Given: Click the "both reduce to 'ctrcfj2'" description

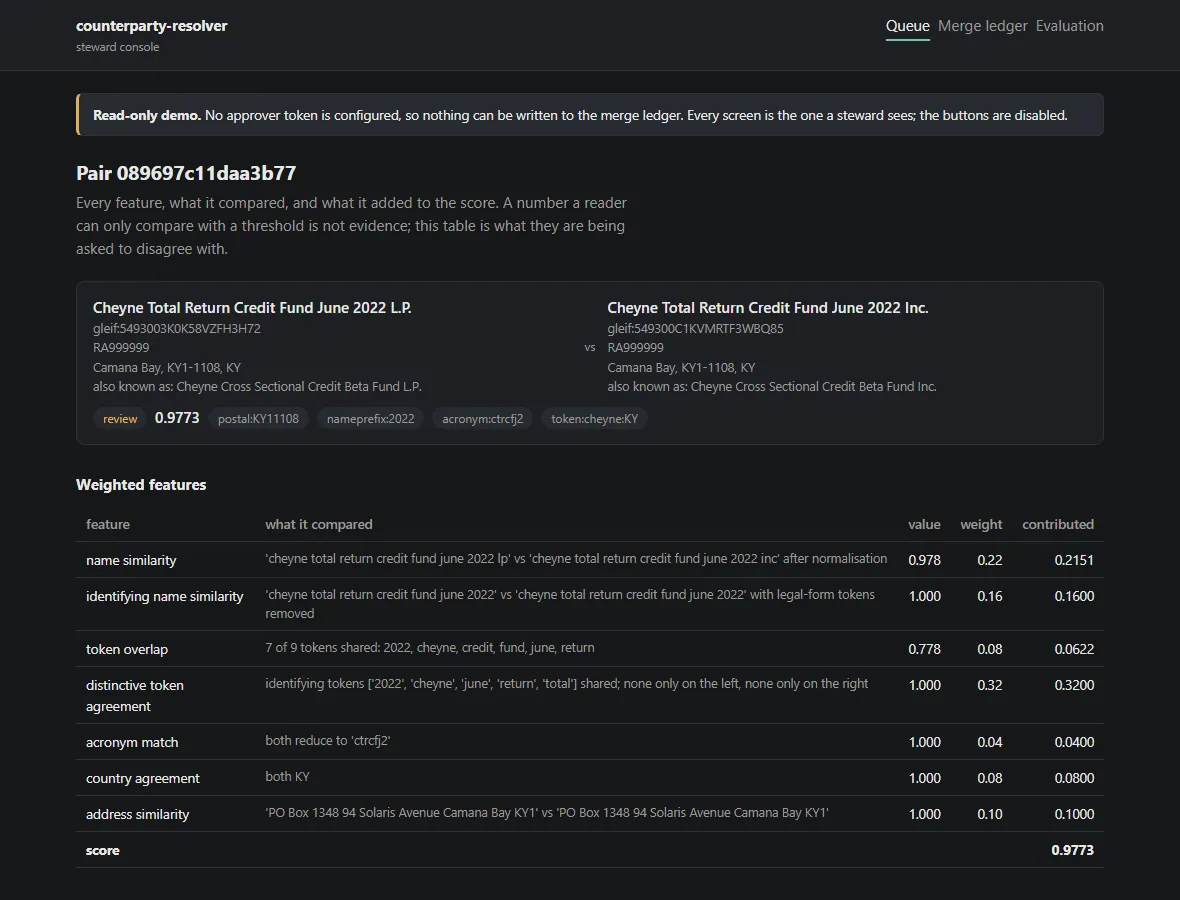Looking at the screenshot, I should [x=327, y=741].
